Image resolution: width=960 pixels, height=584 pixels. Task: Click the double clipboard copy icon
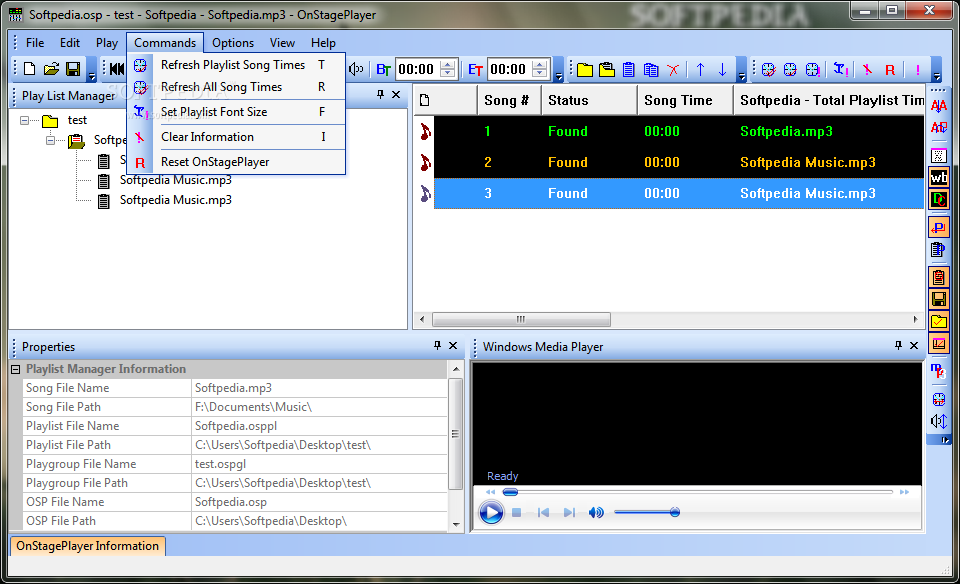(651, 69)
